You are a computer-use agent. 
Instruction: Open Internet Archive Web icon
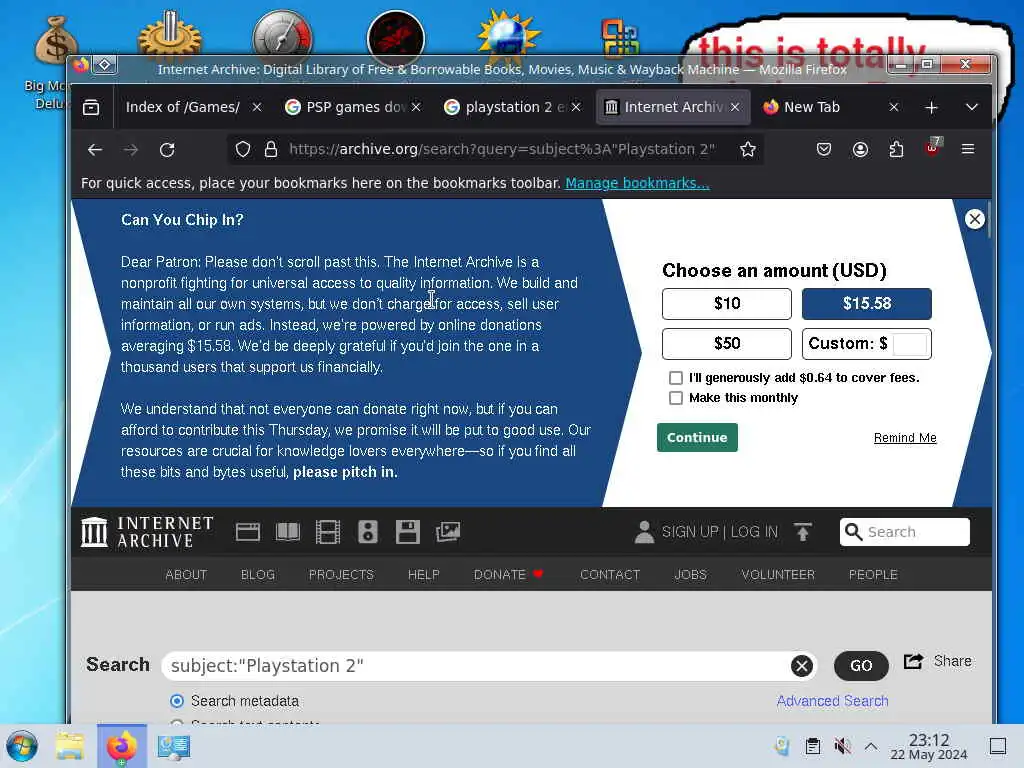[x=248, y=532]
